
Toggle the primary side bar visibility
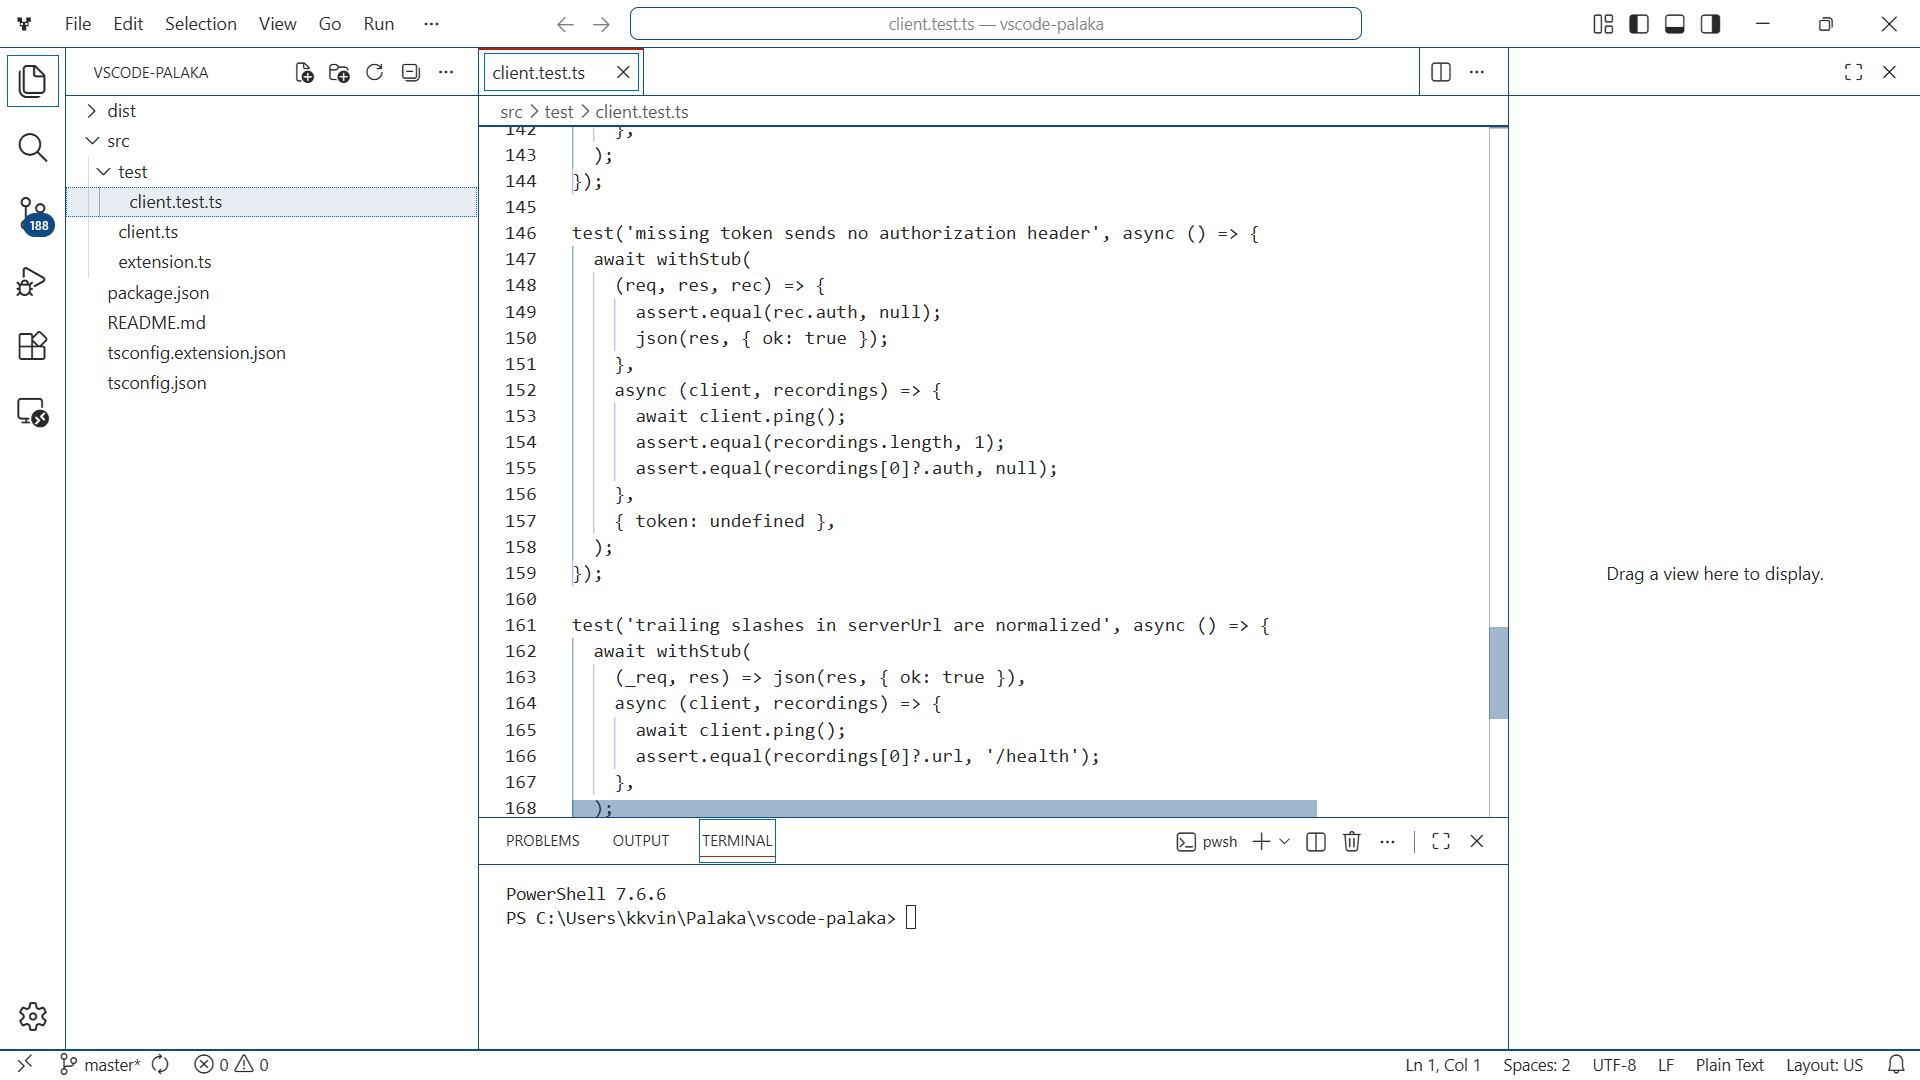coord(1639,24)
